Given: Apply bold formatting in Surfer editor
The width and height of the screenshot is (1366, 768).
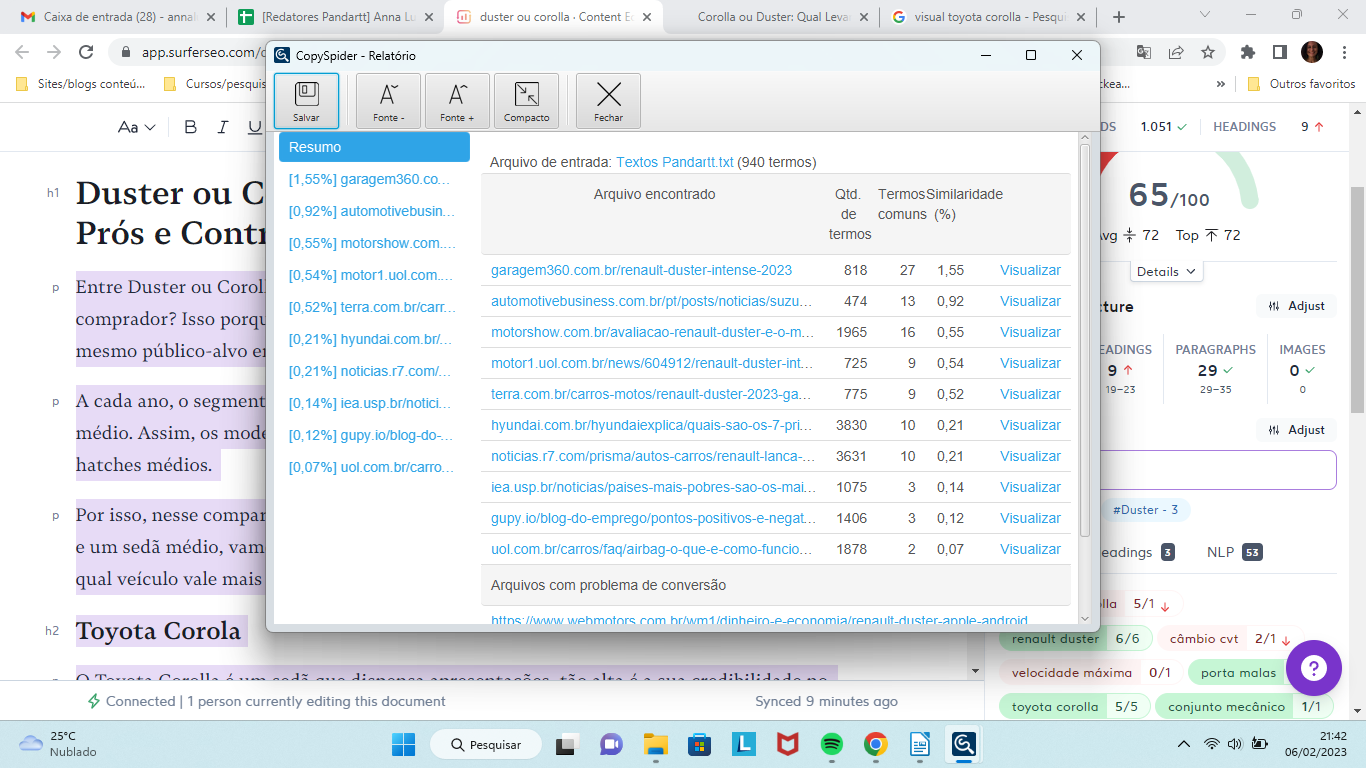Looking at the screenshot, I should click(191, 127).
